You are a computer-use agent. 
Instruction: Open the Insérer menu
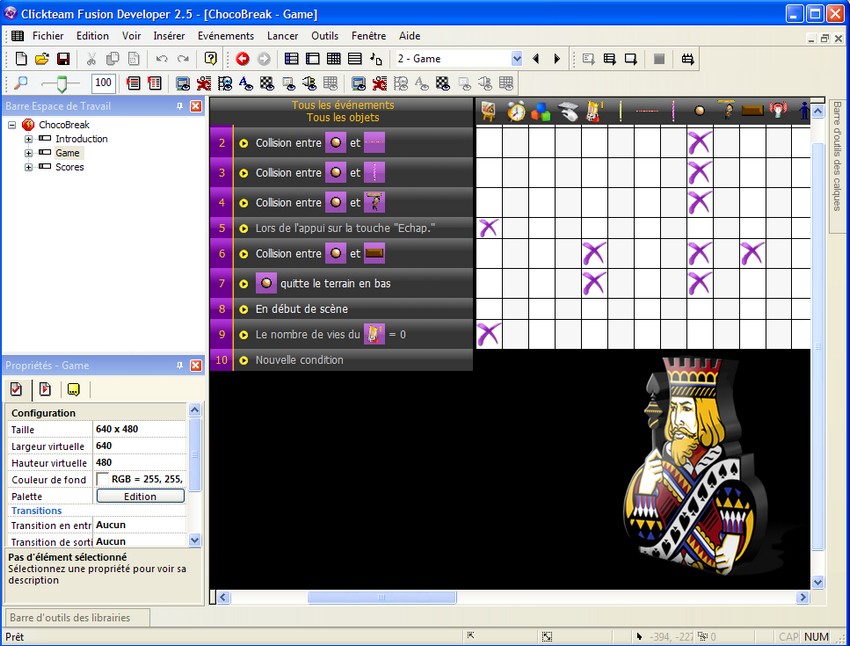point(169,36)
